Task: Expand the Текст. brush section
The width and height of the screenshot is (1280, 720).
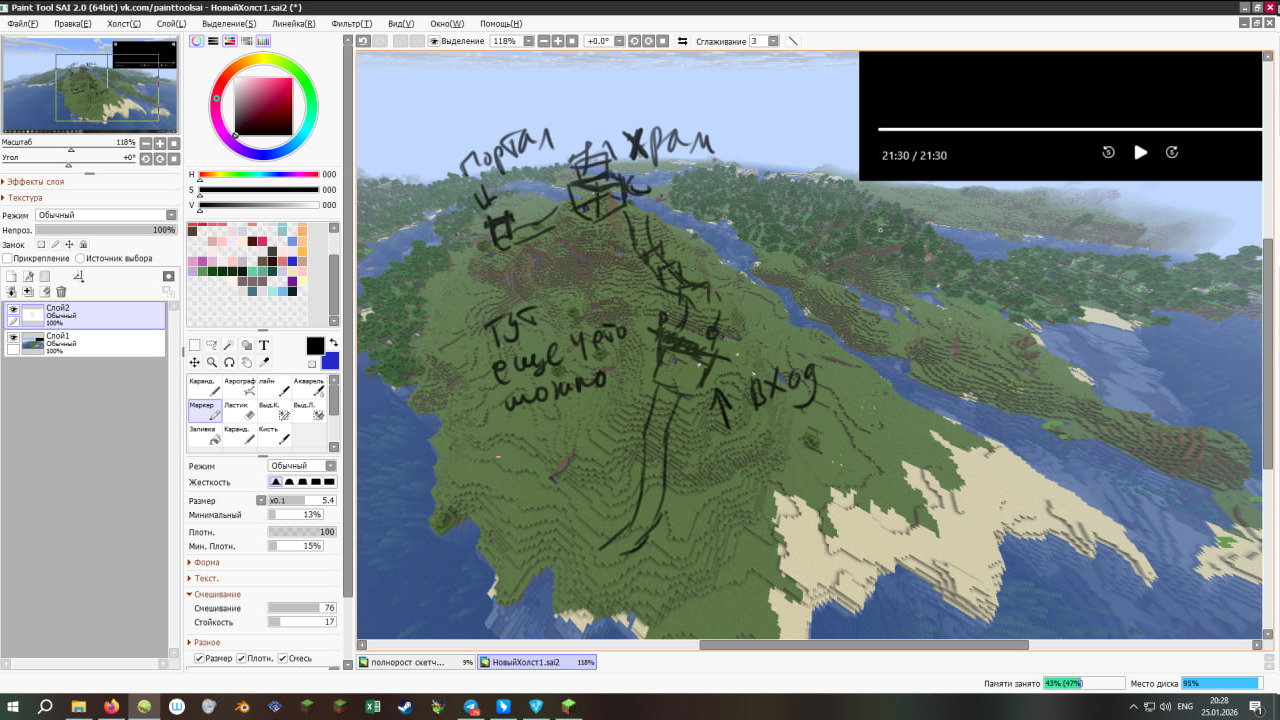Action: point(204,578)
